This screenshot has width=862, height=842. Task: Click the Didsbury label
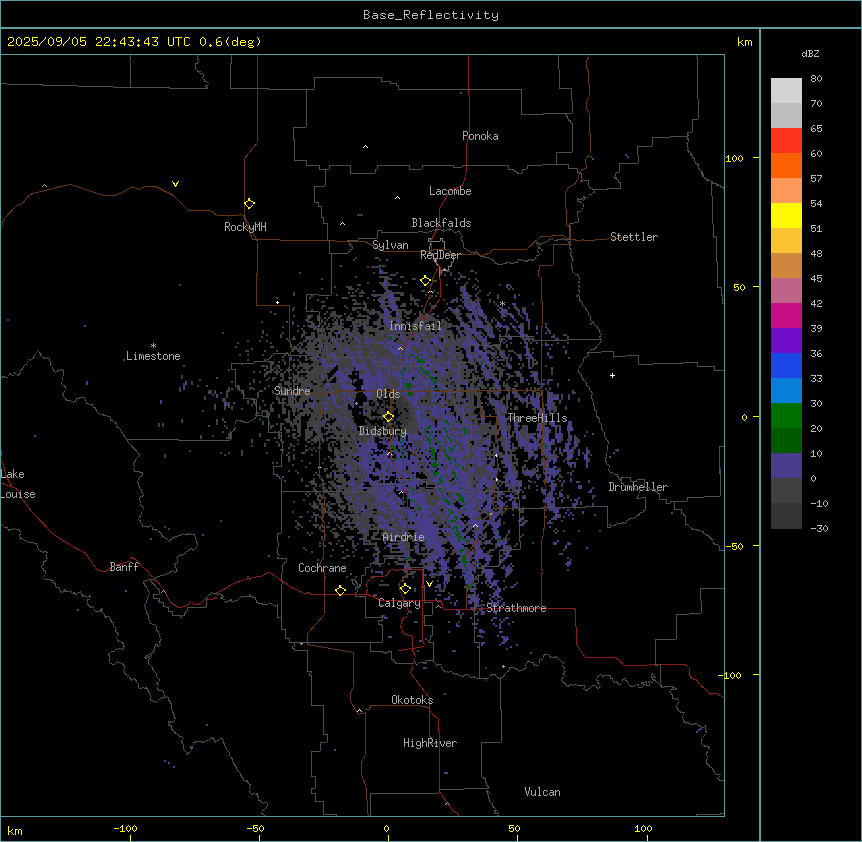click(x=383, y=431)
